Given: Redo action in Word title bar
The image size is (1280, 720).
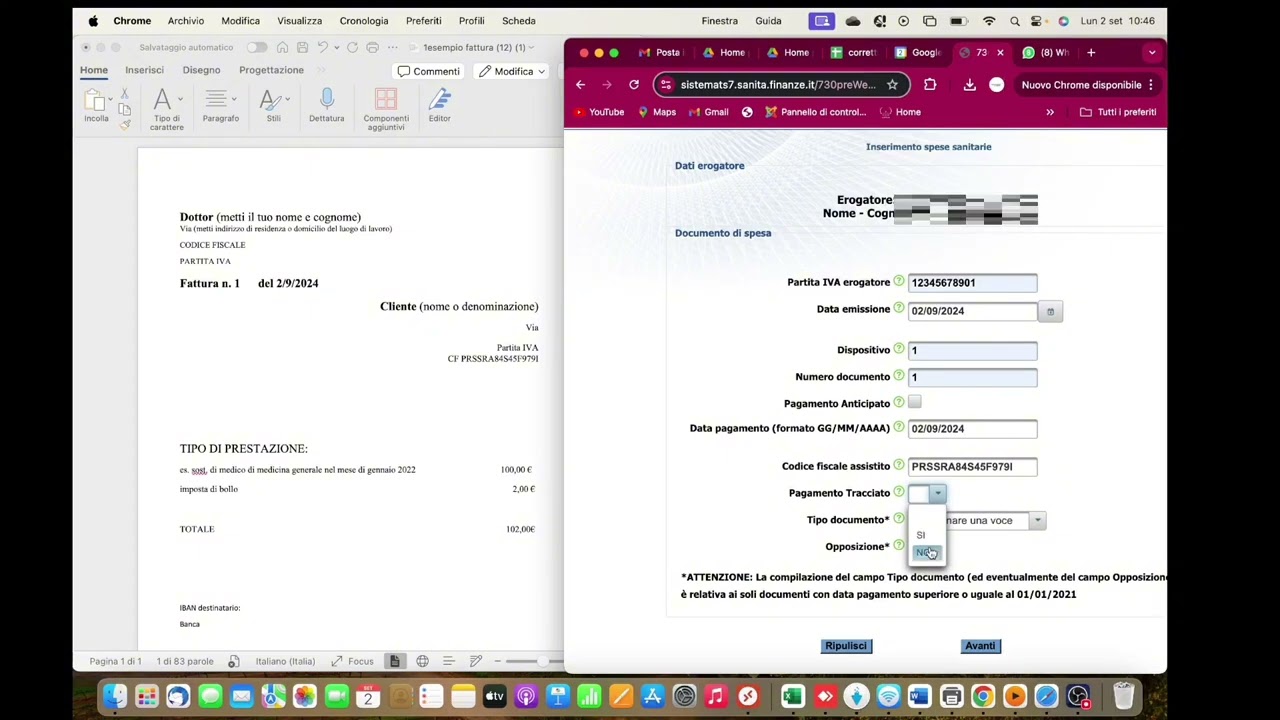Looking at the screenshot, I should (x=352, y=47).
